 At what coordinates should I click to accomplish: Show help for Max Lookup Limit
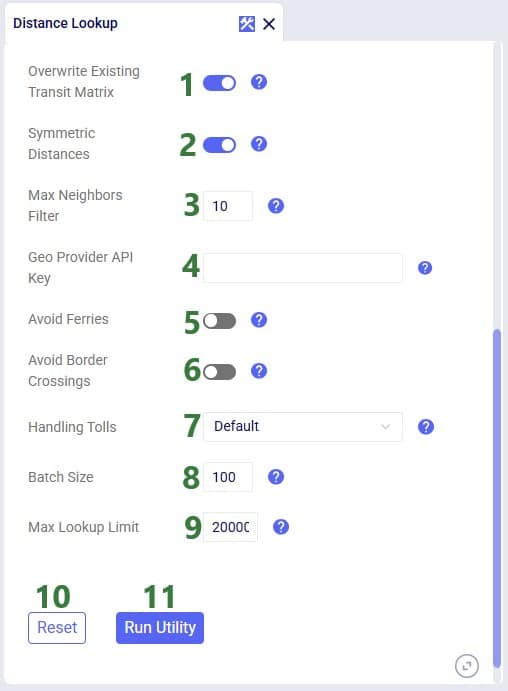tap(281, 527)
